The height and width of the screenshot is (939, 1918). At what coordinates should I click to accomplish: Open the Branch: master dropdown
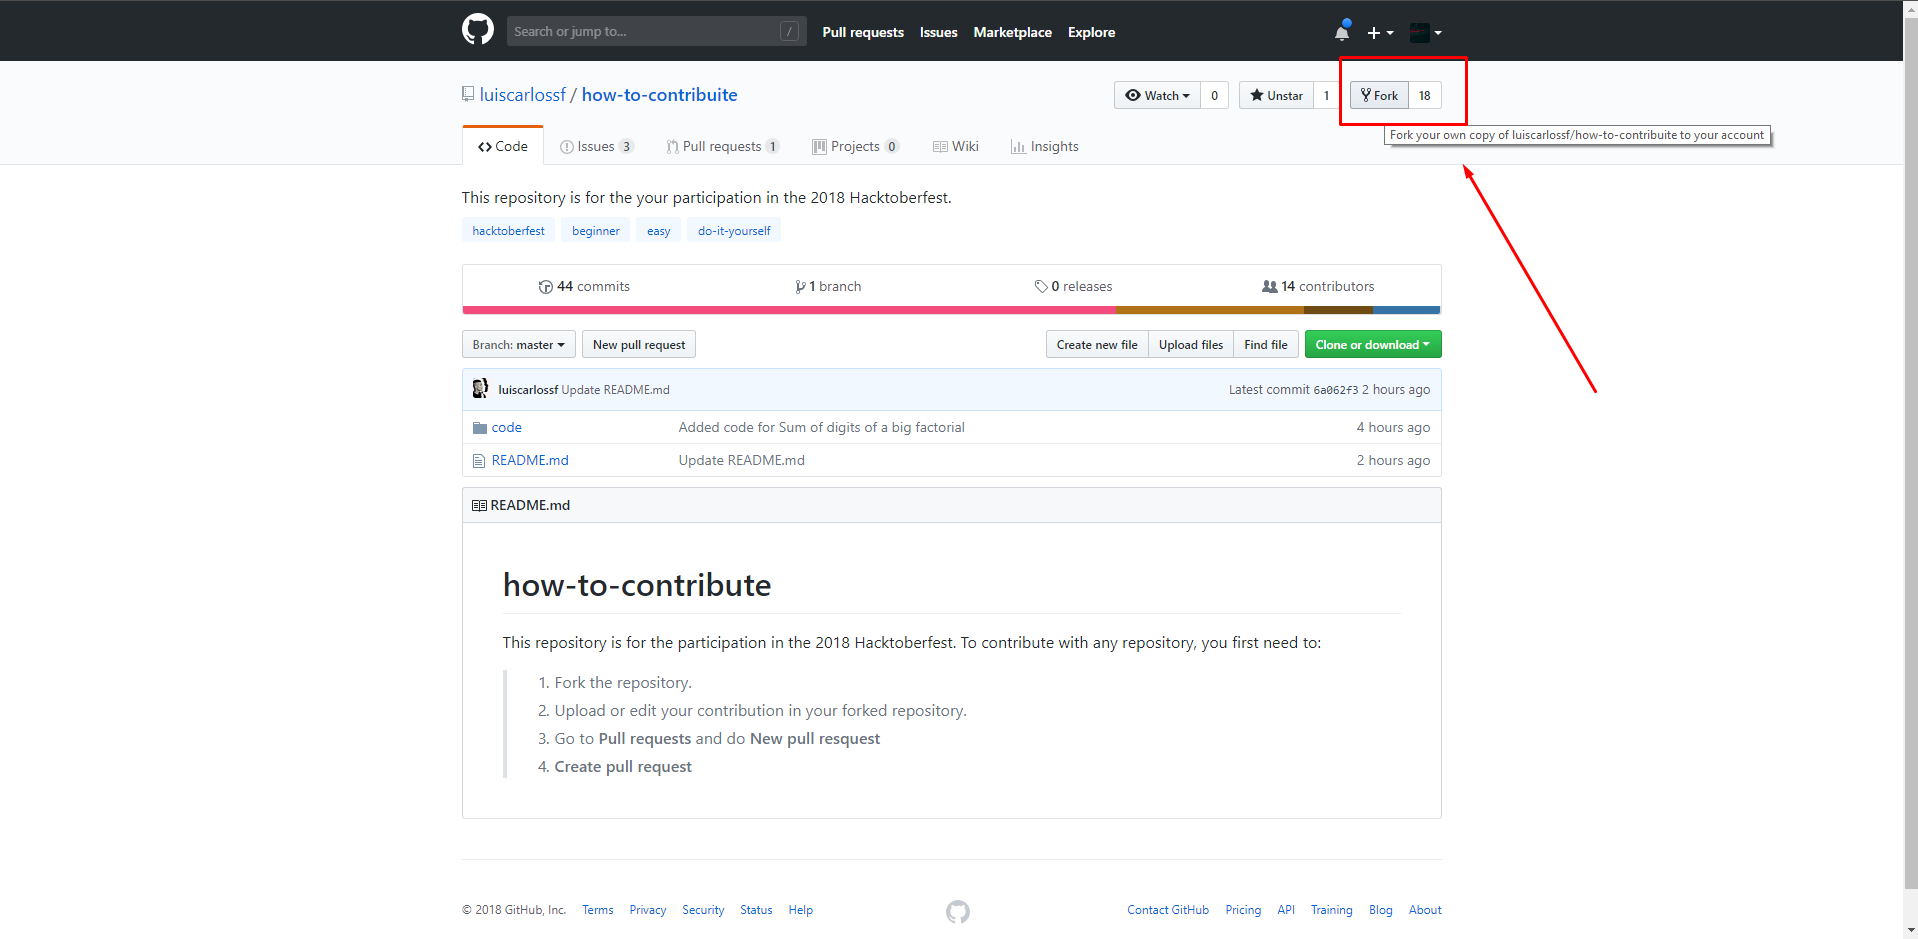tap(518, 344)
